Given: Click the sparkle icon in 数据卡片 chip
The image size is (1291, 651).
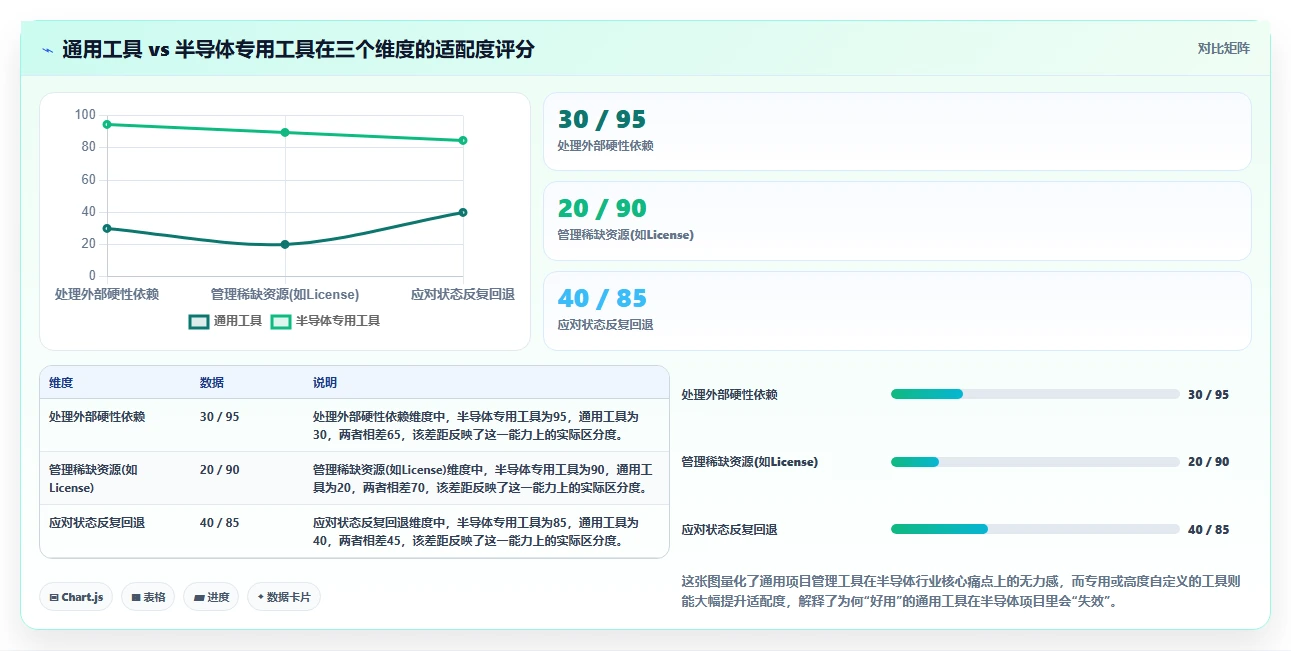Looking at the screenshot, I should point(261,597).
